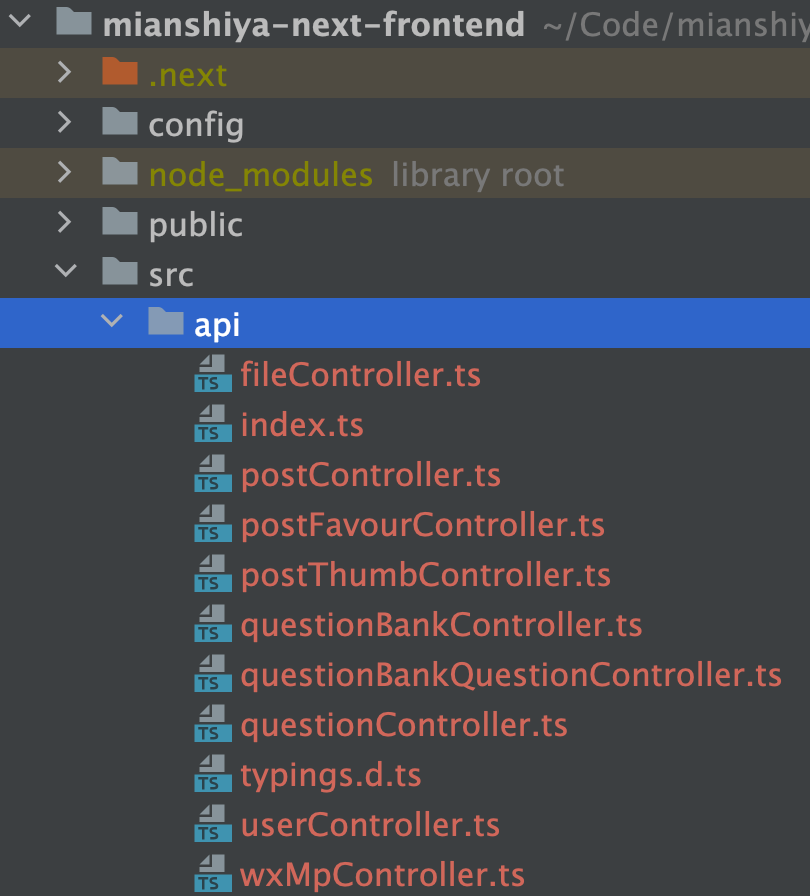The width and height of the screenshot is (810, 896).
Task: Click the mianshiya-next-frontend project folder icon
Action: 74,21
